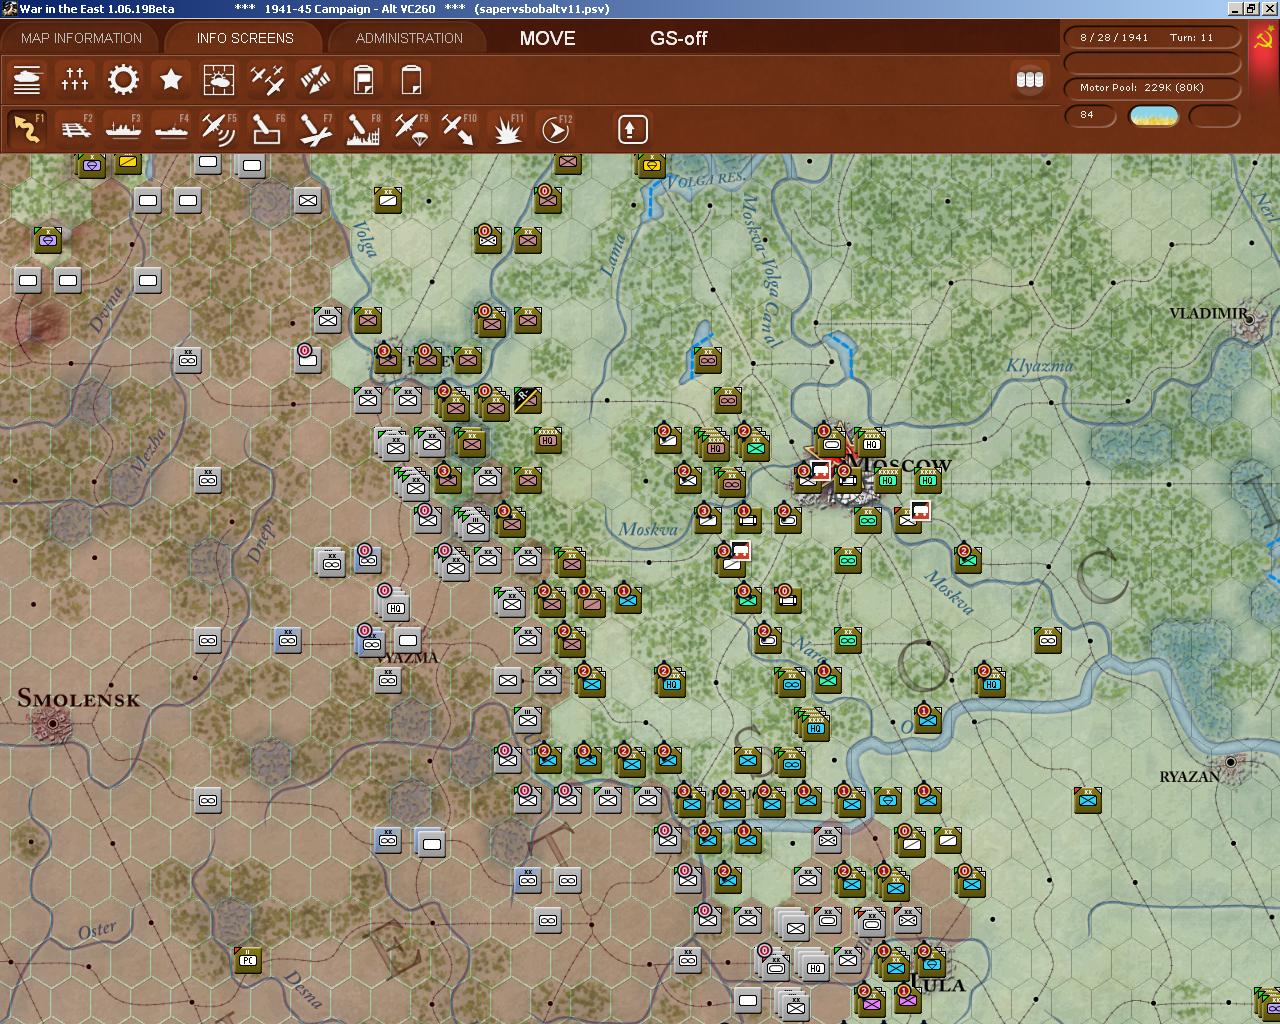Viewport: 1280px width, 1024px height.
Task: Click the MOVE mode label
Action: [547, 38]
